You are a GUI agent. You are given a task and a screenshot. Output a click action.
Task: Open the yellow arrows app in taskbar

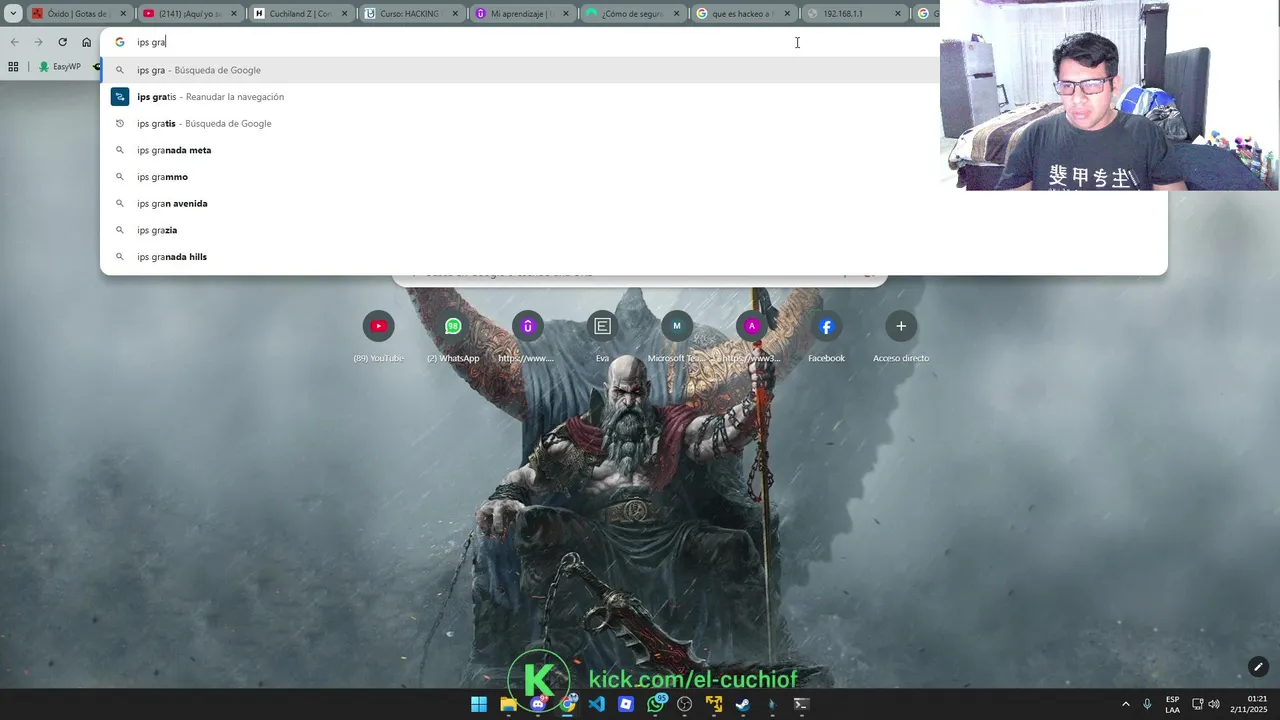tap(714, 704)
